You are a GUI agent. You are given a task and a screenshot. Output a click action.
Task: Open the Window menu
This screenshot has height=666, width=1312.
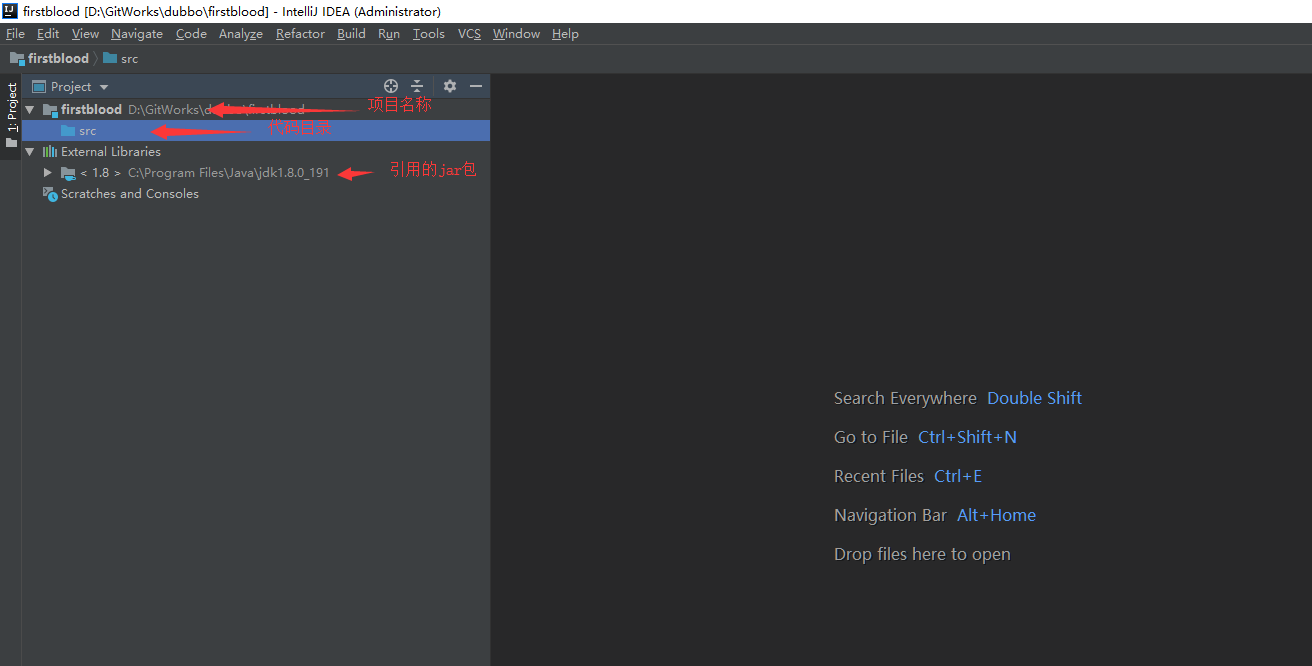tap(516, 33)
